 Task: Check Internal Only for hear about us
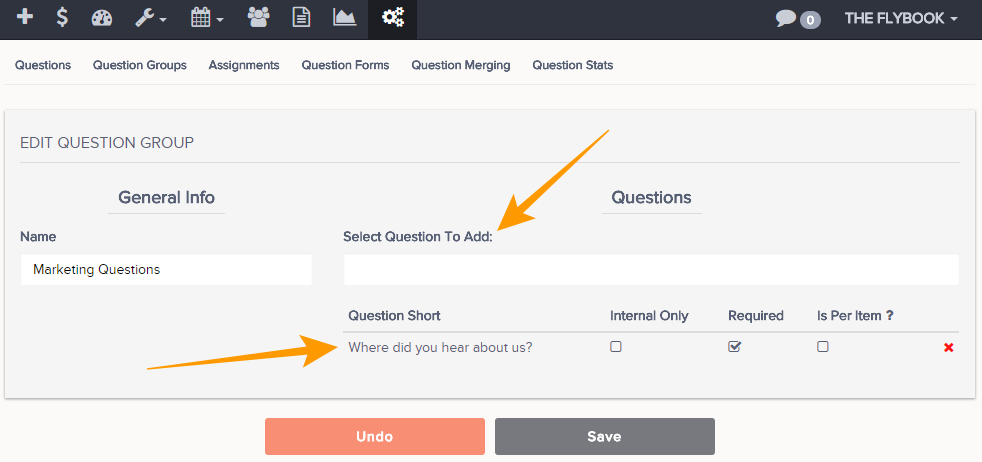click(x=616, y=347)
